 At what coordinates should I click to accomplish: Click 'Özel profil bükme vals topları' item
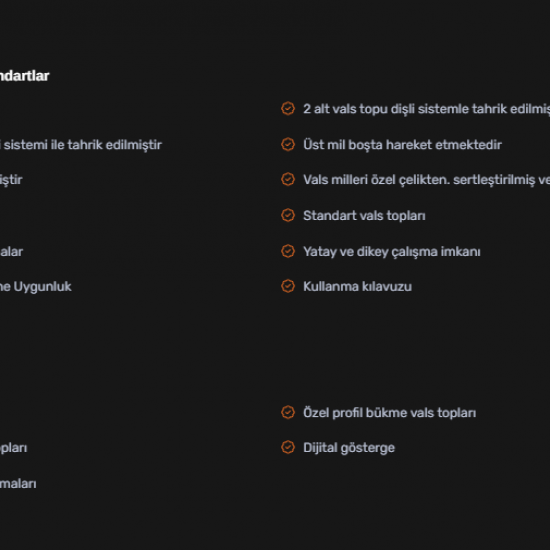(x=389, y=413)
